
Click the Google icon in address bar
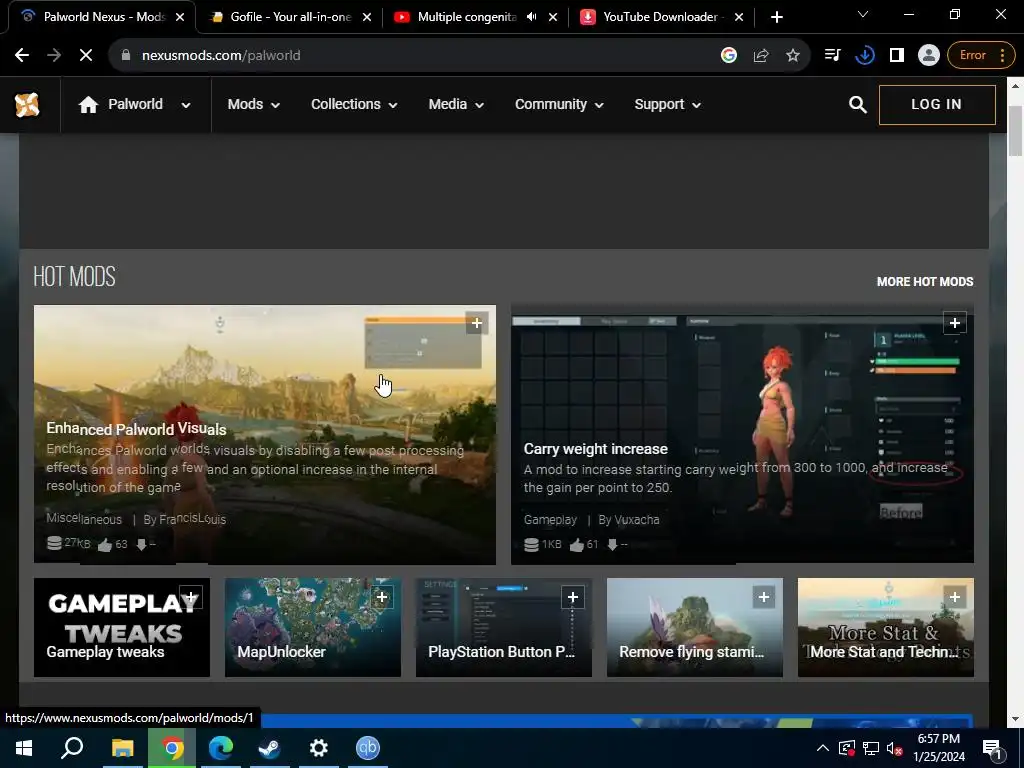pos(729,56)
